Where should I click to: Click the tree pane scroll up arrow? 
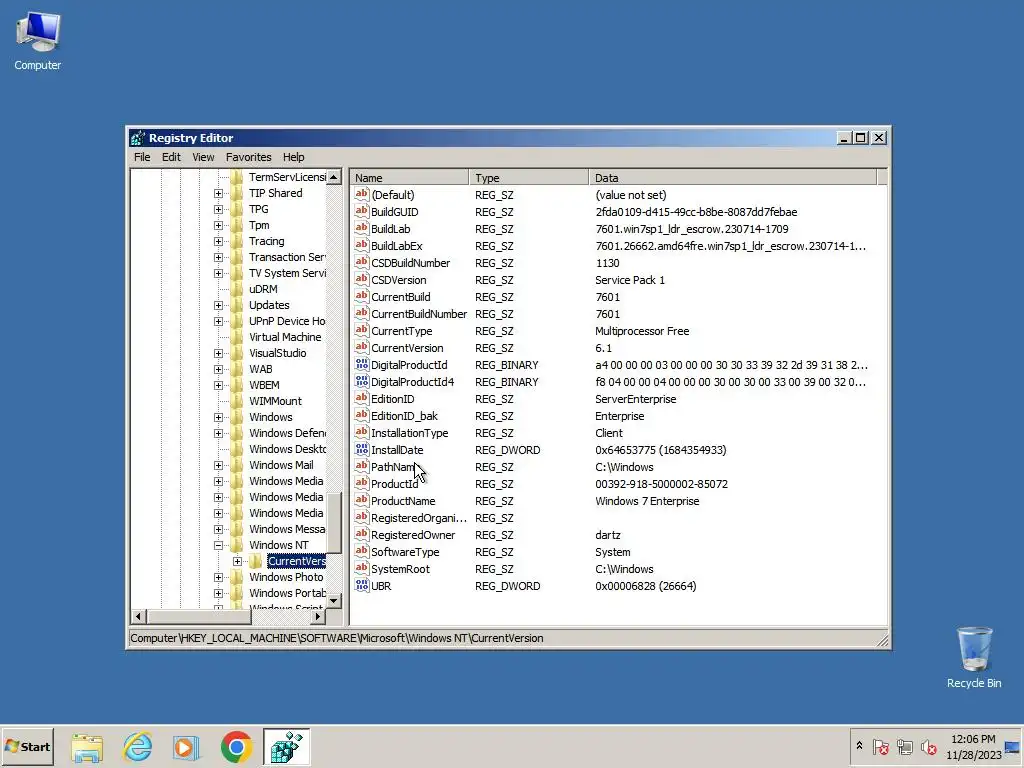click(x=334, y=177)
